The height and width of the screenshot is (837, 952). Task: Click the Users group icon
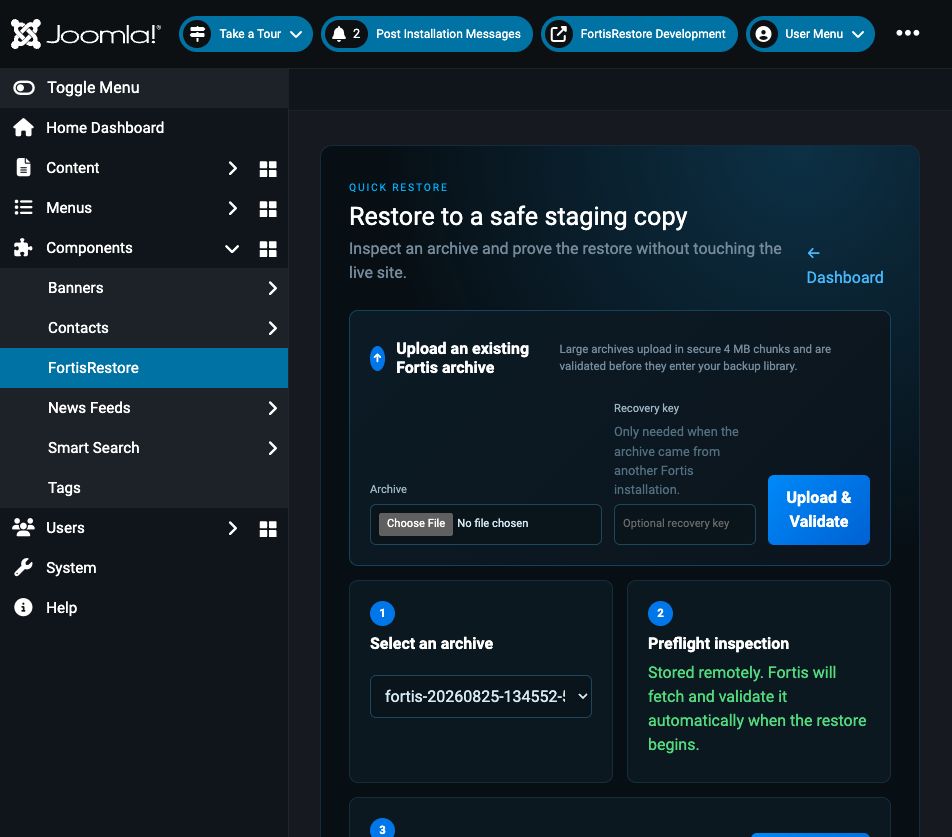click(24, 527)
